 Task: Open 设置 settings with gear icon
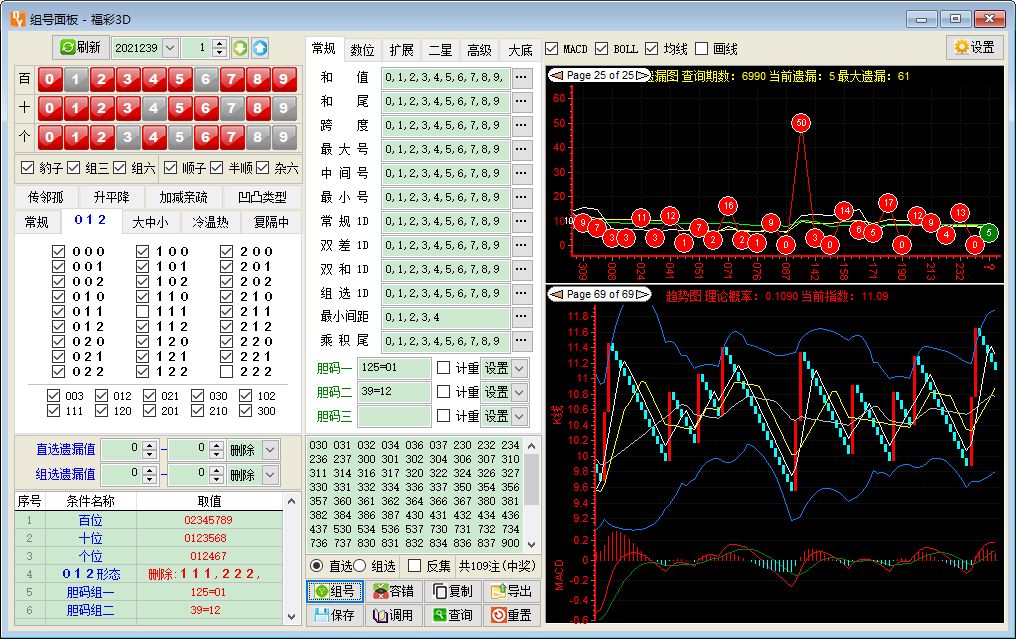click(975, 47)
